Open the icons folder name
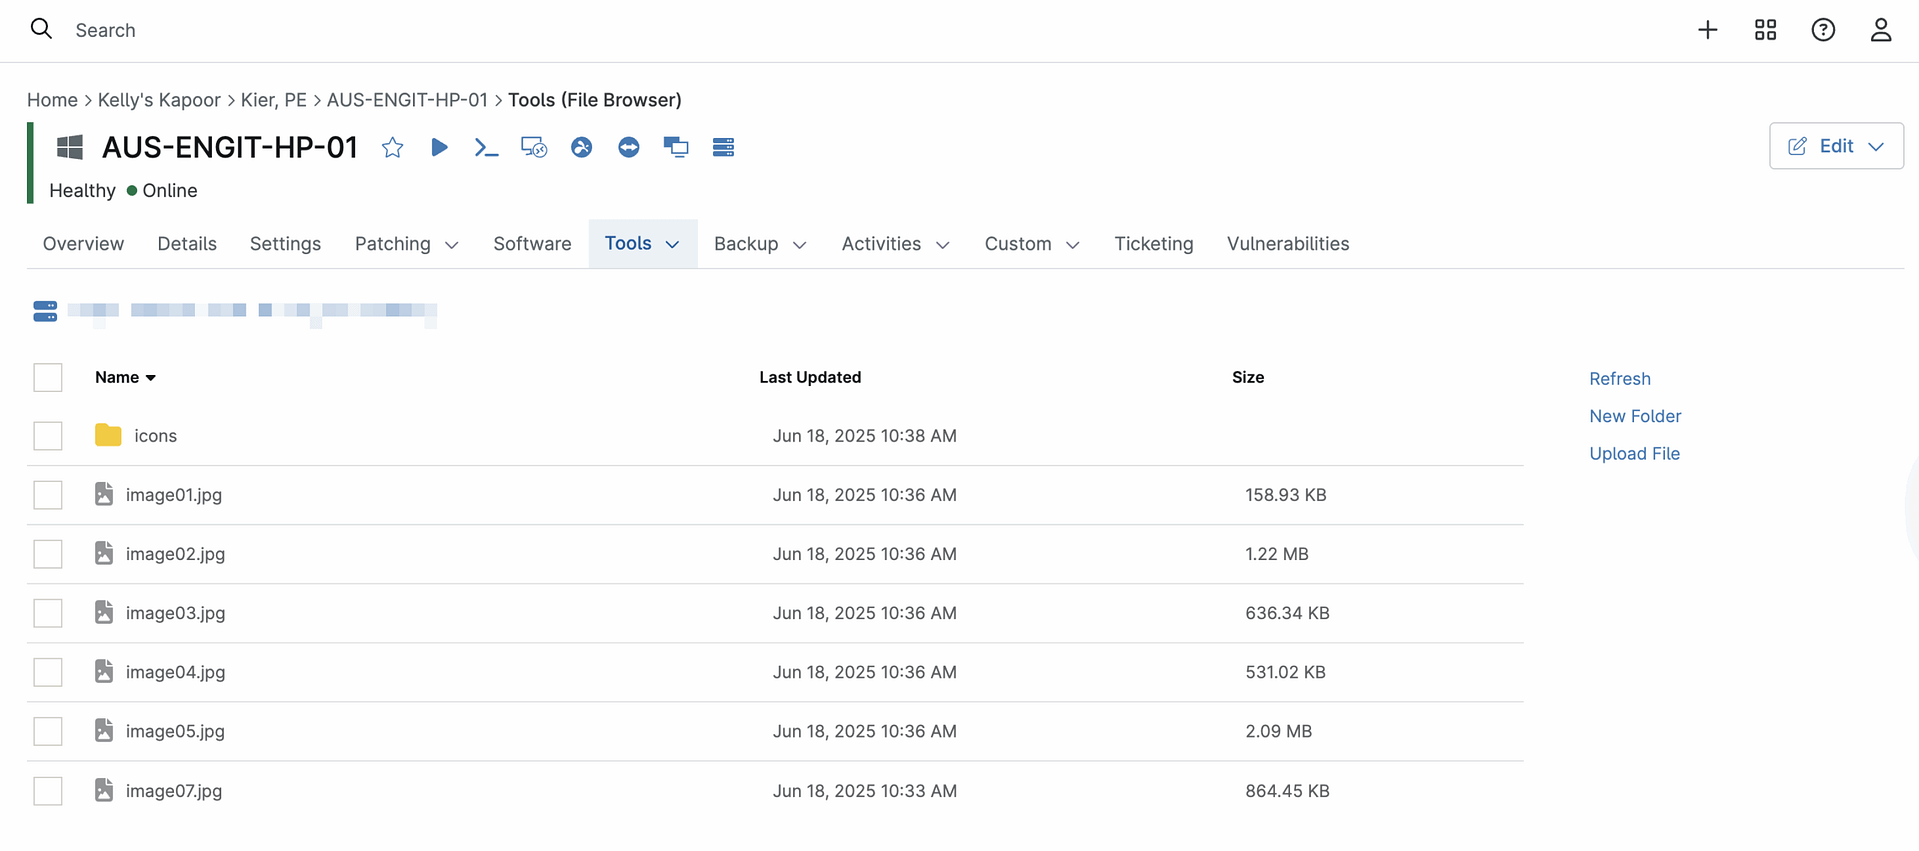Image resolution: width=1919 pixels, height=851 pixels. (155, 436)
